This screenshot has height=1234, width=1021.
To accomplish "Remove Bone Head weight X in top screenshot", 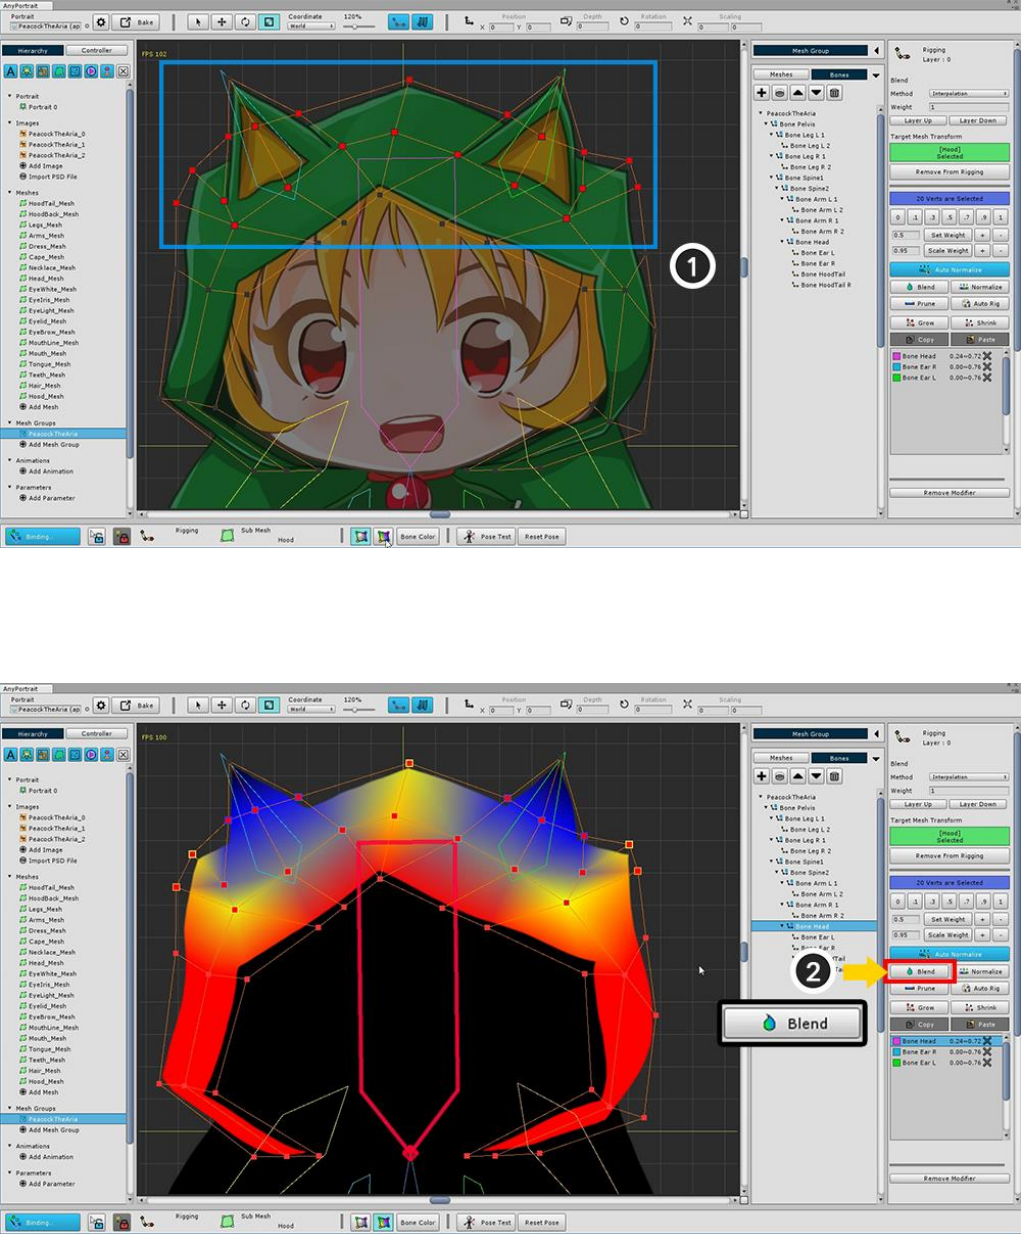I will coord(987,356).
